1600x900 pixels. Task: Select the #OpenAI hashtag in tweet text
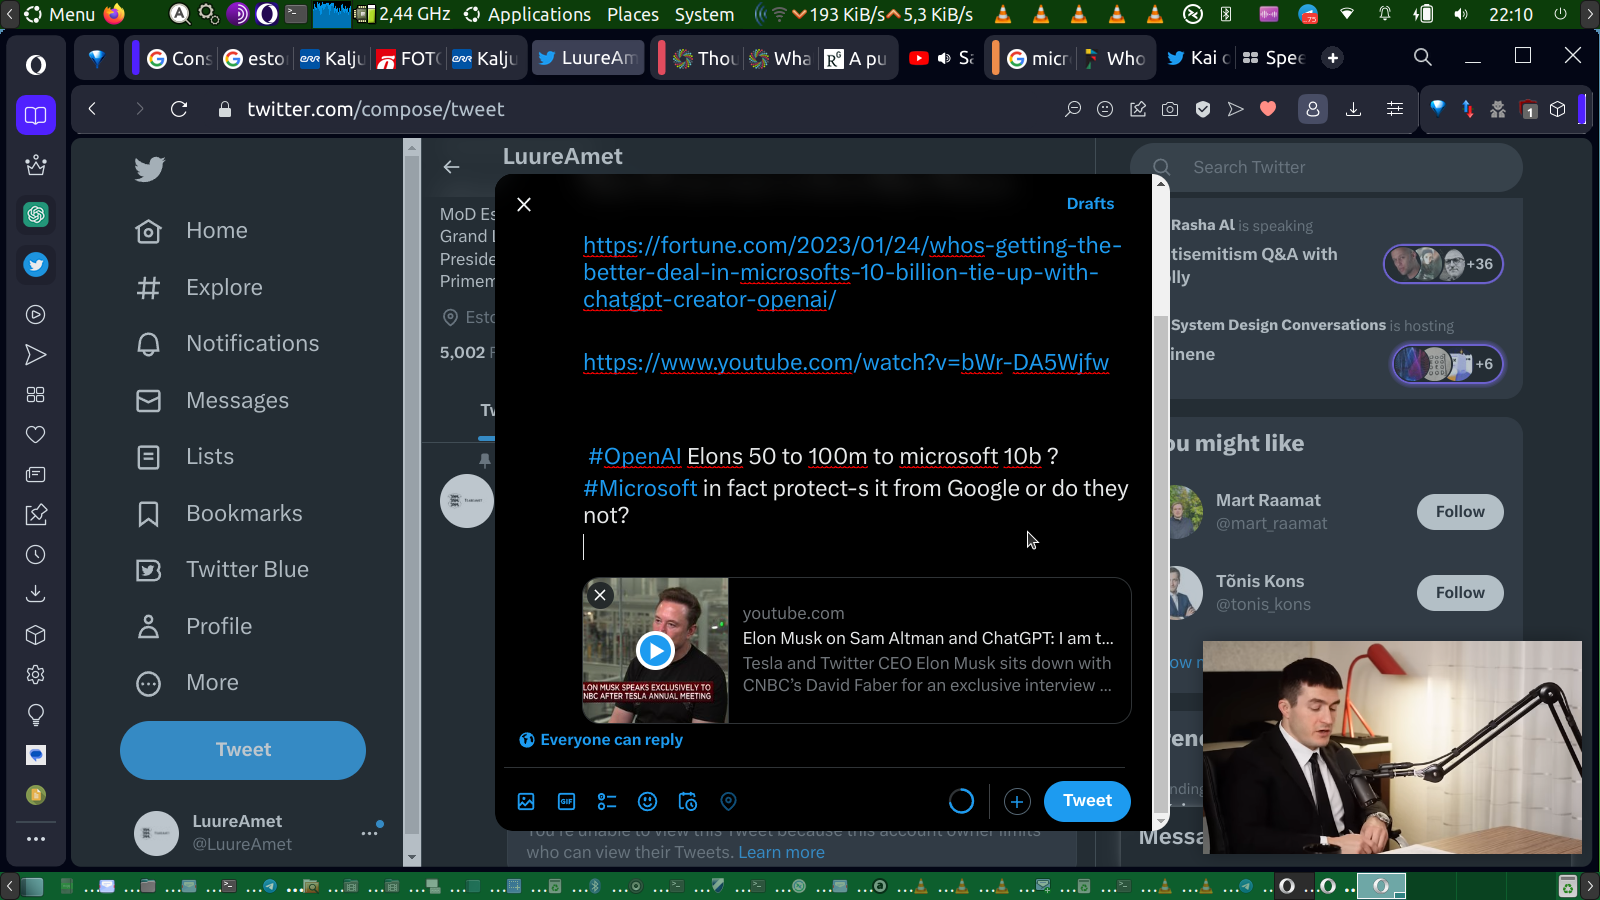635,456
